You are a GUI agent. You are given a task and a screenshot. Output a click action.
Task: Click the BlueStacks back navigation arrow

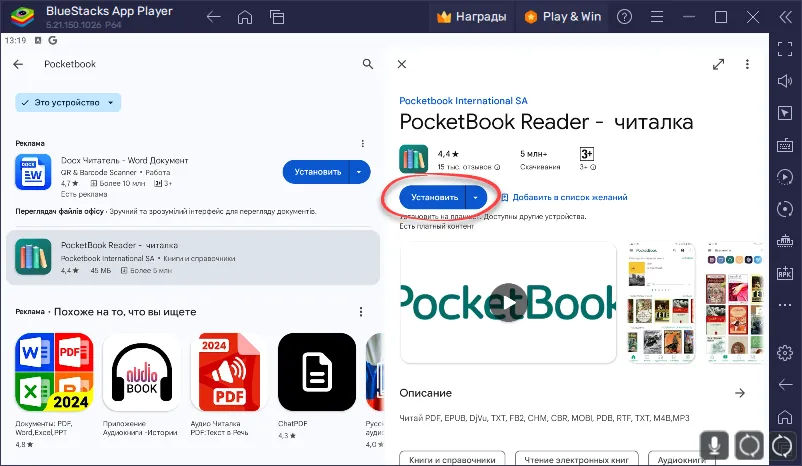click(x=213, y=17)
